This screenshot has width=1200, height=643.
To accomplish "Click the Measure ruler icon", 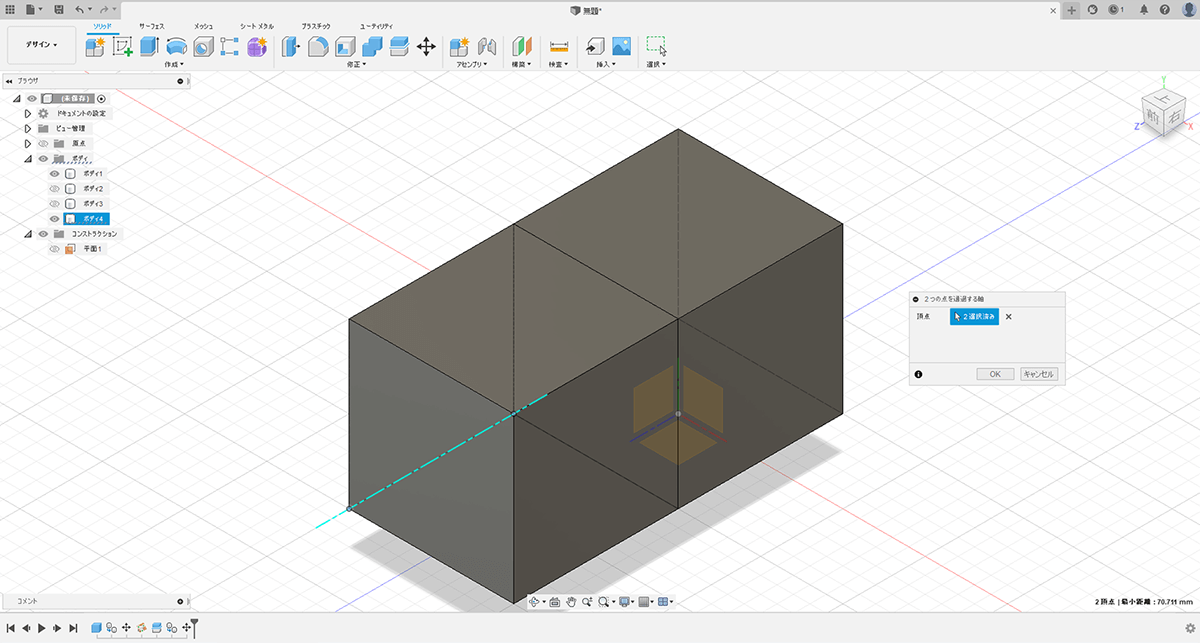I will tap(558, 46).
